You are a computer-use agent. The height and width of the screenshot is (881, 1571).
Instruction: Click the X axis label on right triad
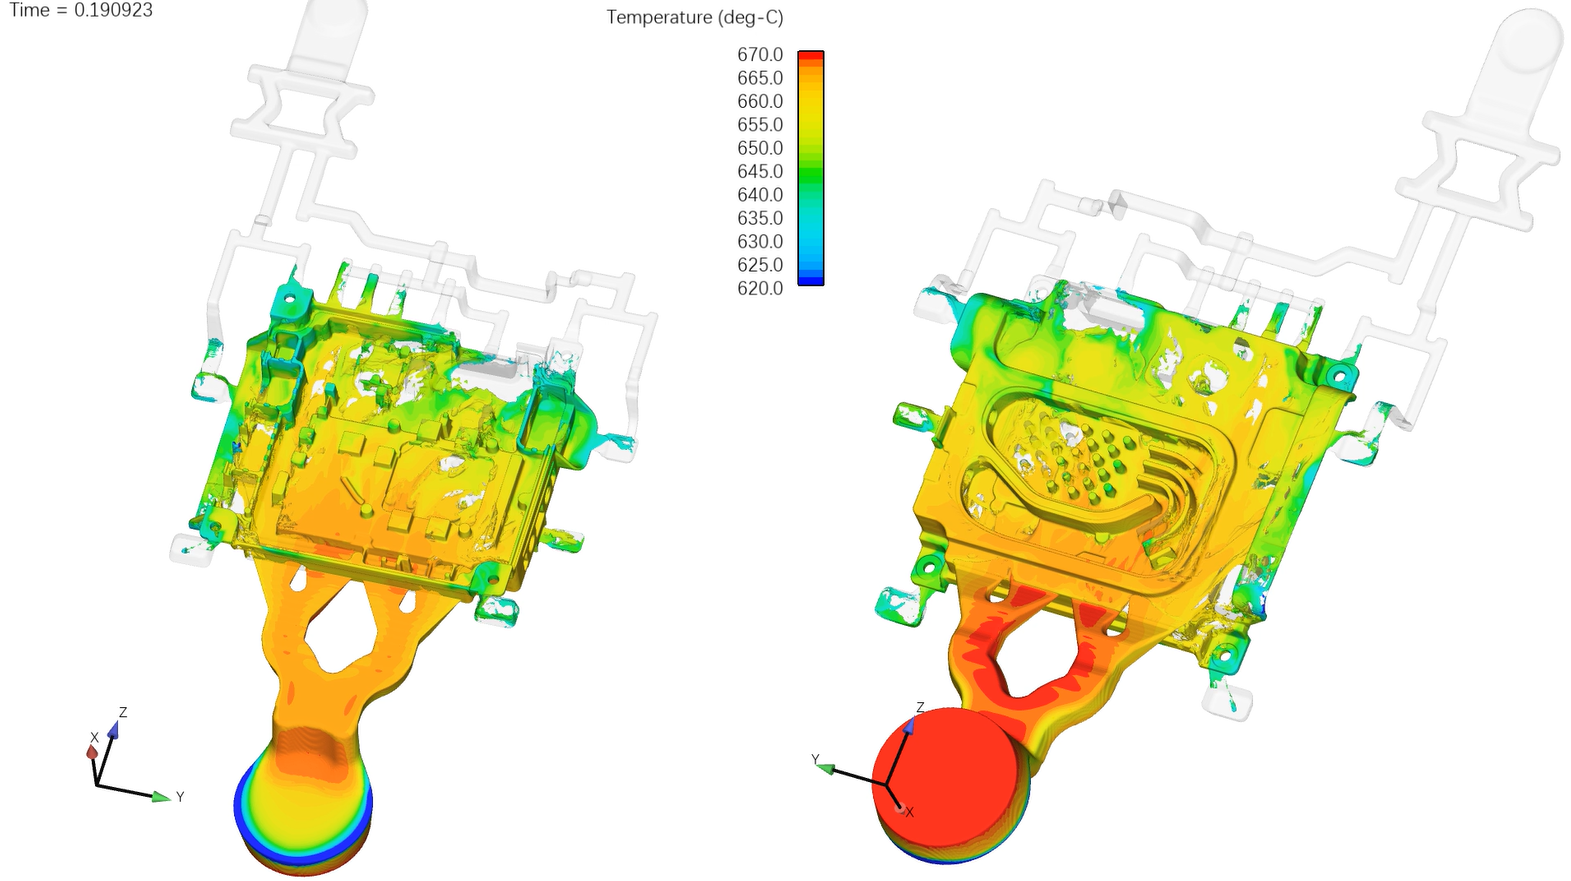910,812
